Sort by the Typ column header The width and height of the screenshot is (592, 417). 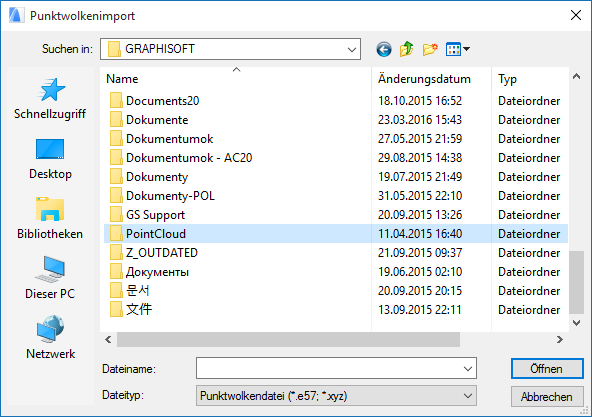530,79
